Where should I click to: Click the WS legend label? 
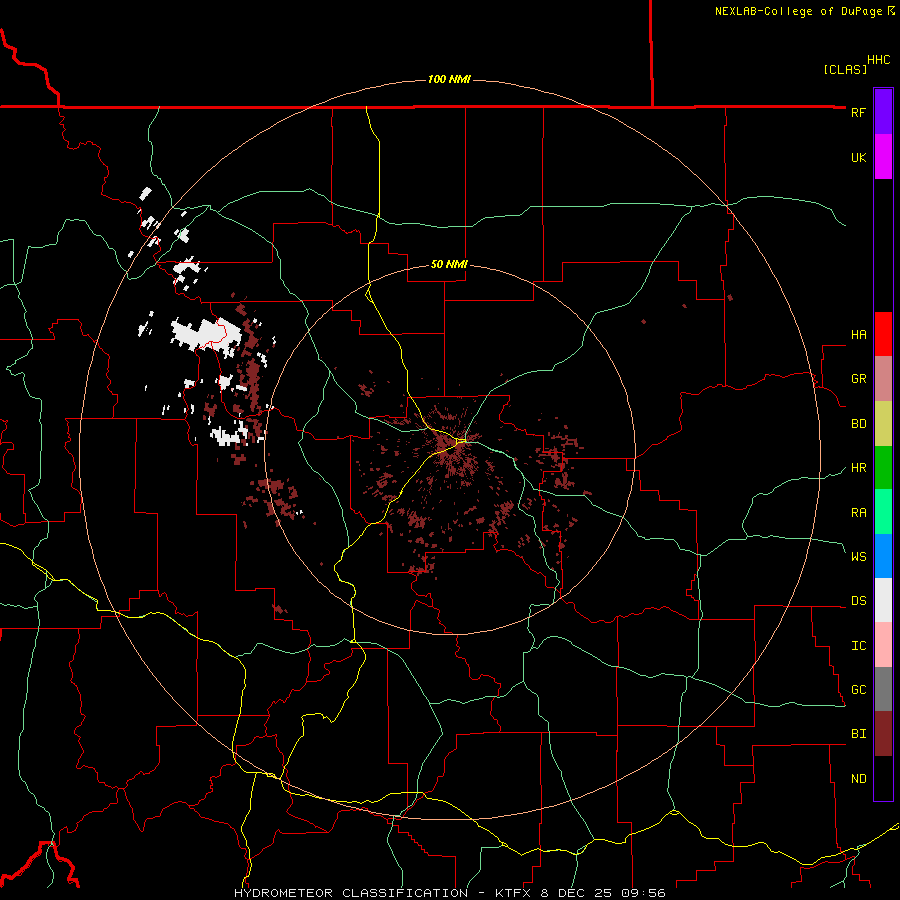858,556
